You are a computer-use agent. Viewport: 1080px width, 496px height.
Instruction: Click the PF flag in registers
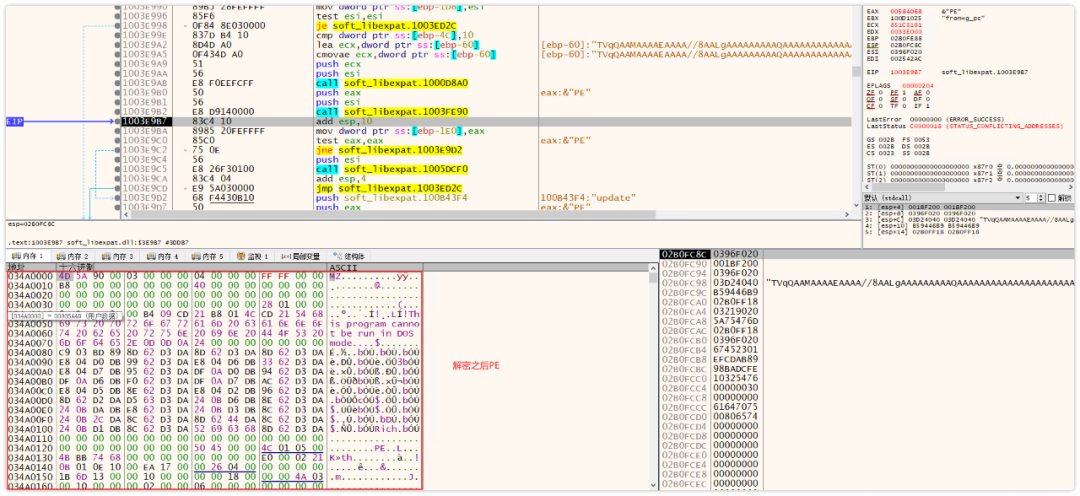897,92
